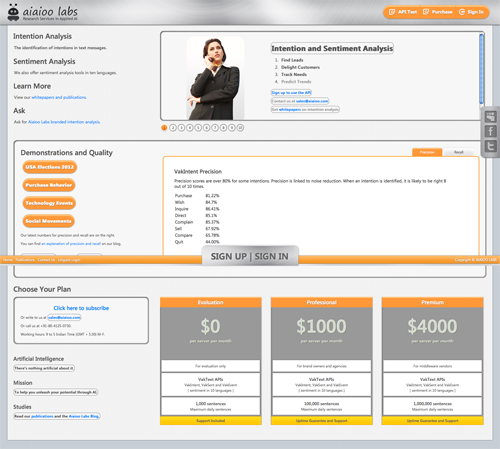Click the businesswoman carousel image
Viewport: 500px width, 449px height.
tap(215, 78)
